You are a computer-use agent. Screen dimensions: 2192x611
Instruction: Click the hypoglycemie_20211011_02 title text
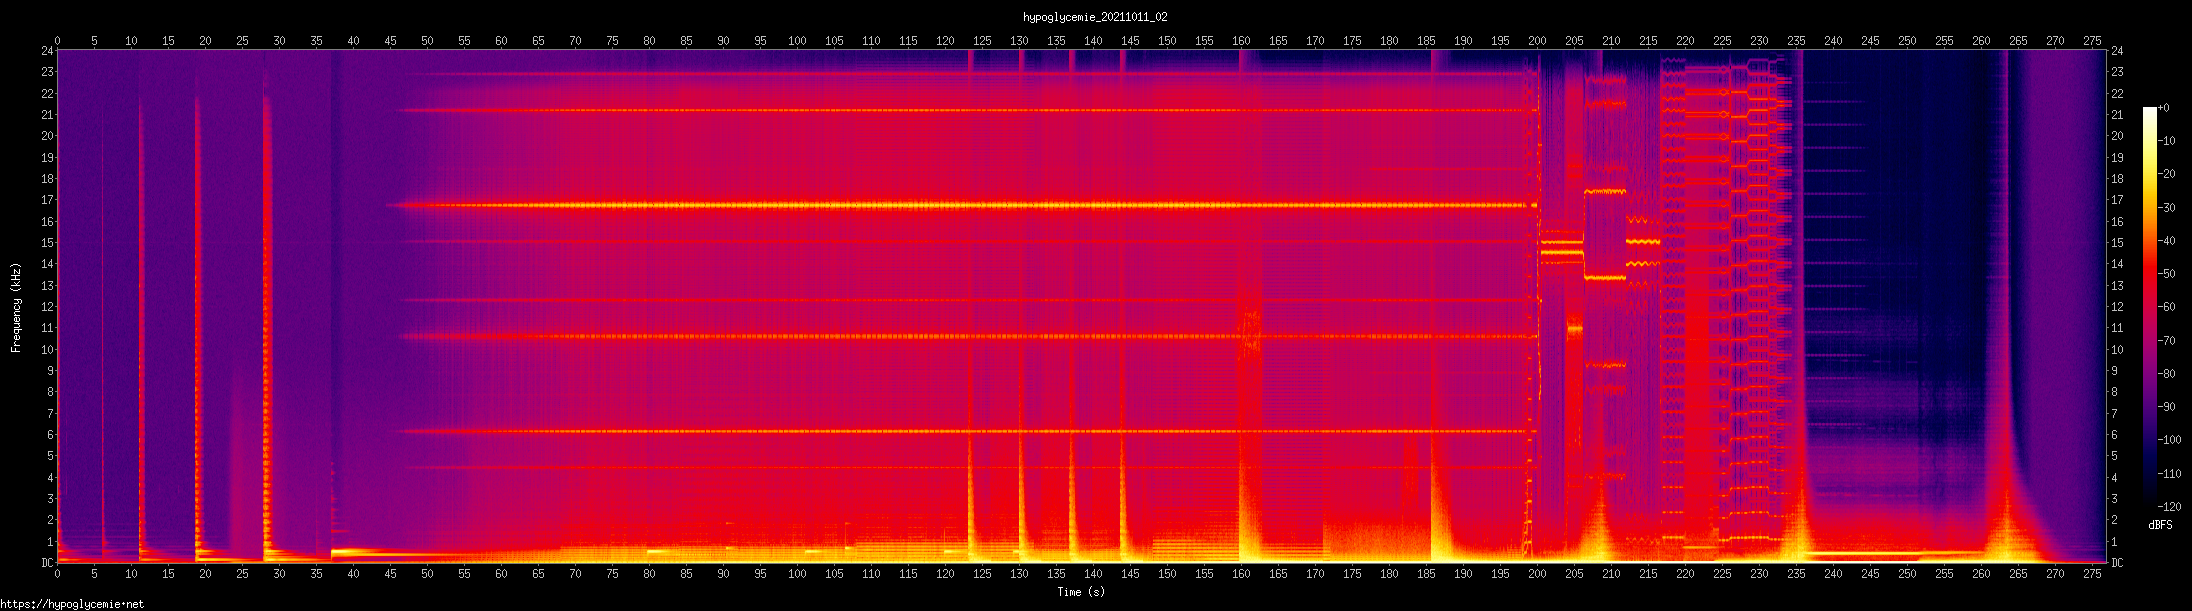pyautogui.click(x=1095, y=17)
